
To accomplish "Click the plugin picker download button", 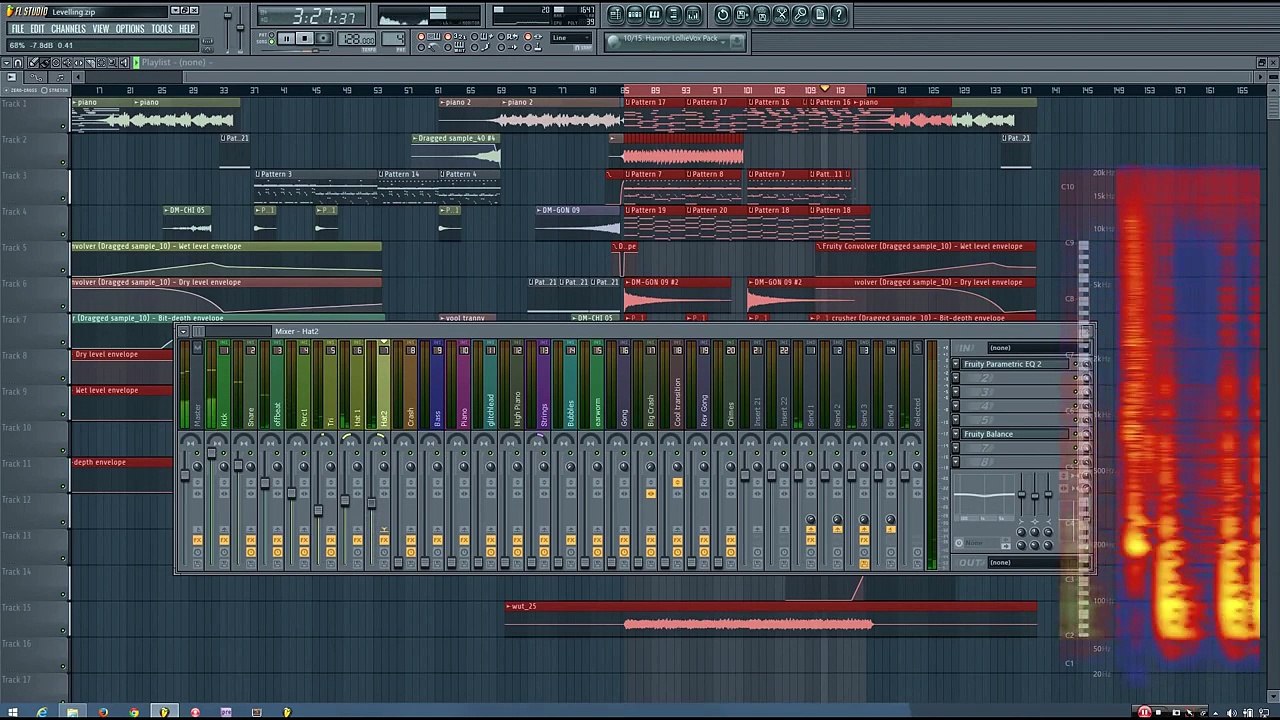I will click(x=737, y=41).
